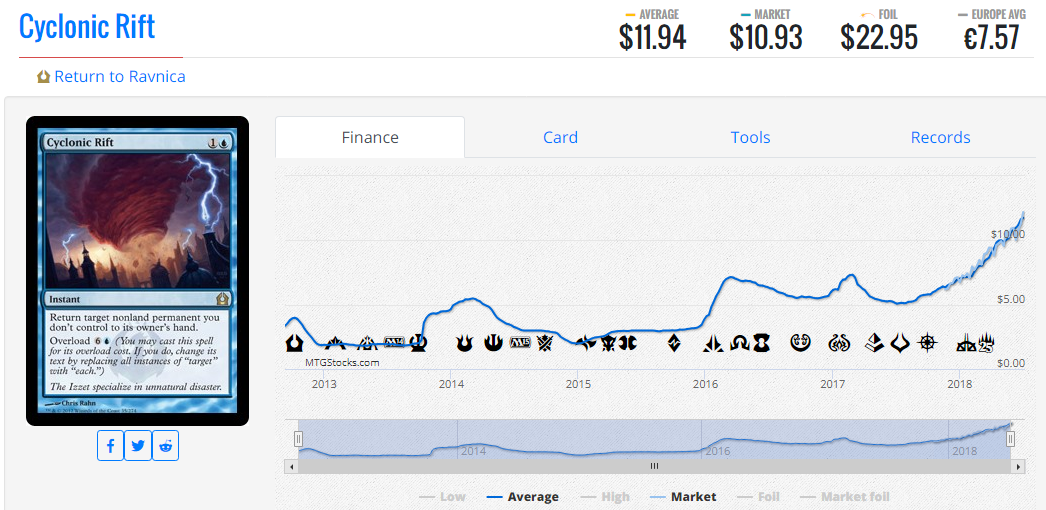Click the Rivals of Ixalan set symbol
The width and height of the screenshot is (1046, 510).
point(967,343)
